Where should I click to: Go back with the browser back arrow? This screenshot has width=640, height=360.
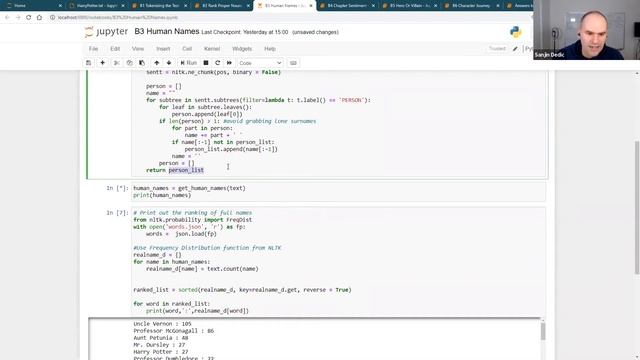click(7, 18)
